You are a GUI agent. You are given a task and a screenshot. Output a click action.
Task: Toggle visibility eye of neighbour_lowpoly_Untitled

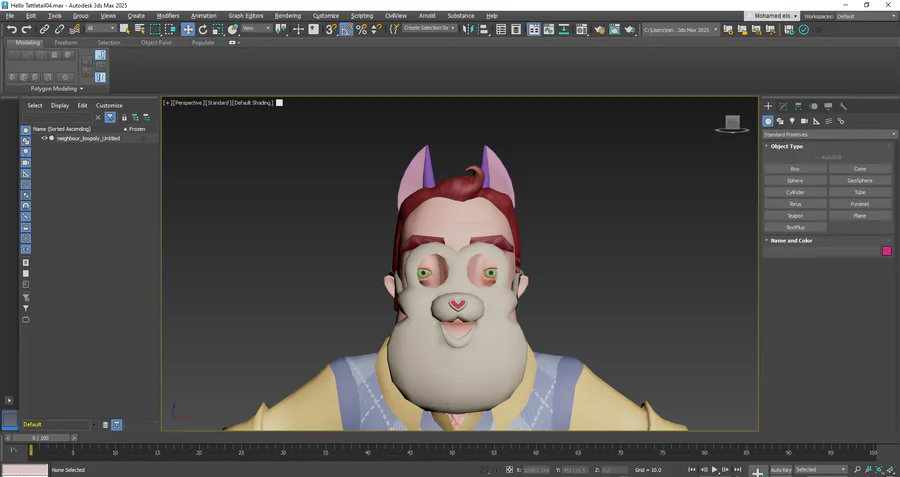(44, 138)
